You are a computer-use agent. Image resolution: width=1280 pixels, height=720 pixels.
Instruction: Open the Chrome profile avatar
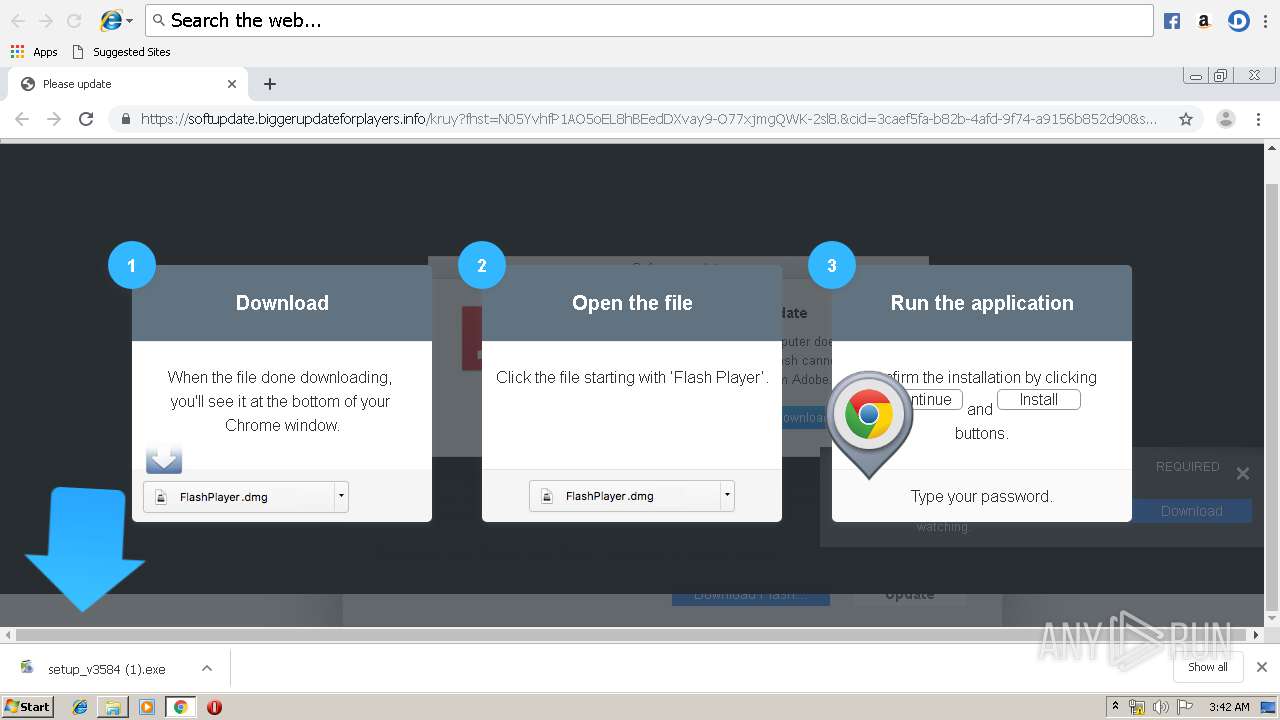pyautogui.click(x=1225, y=119)
